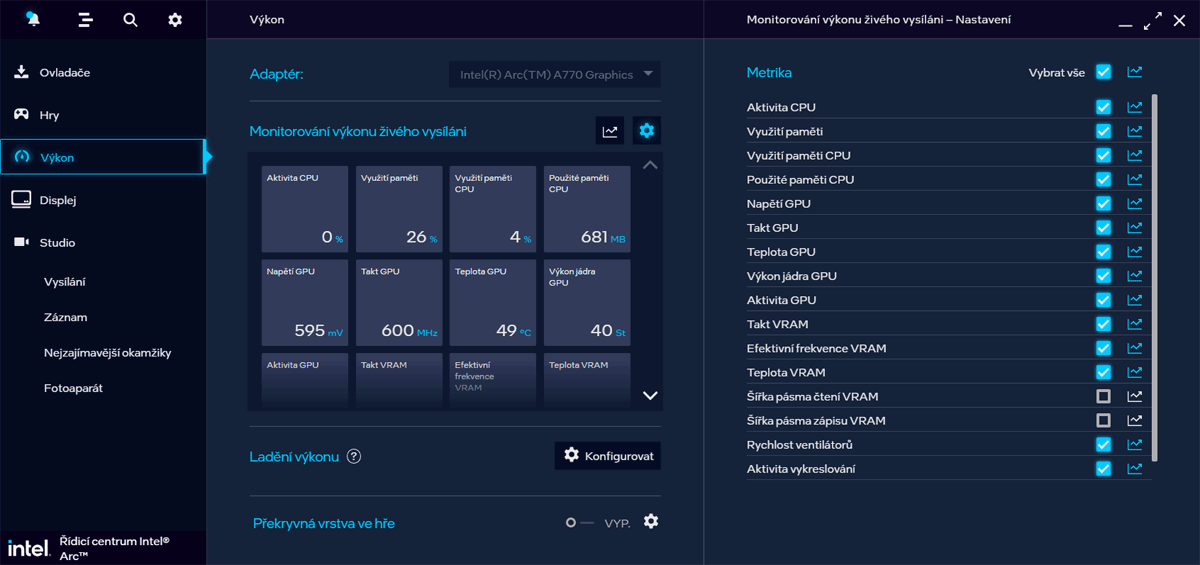
Task: Collapse telemetry tiles with up chevron
Action: [650, 165]
